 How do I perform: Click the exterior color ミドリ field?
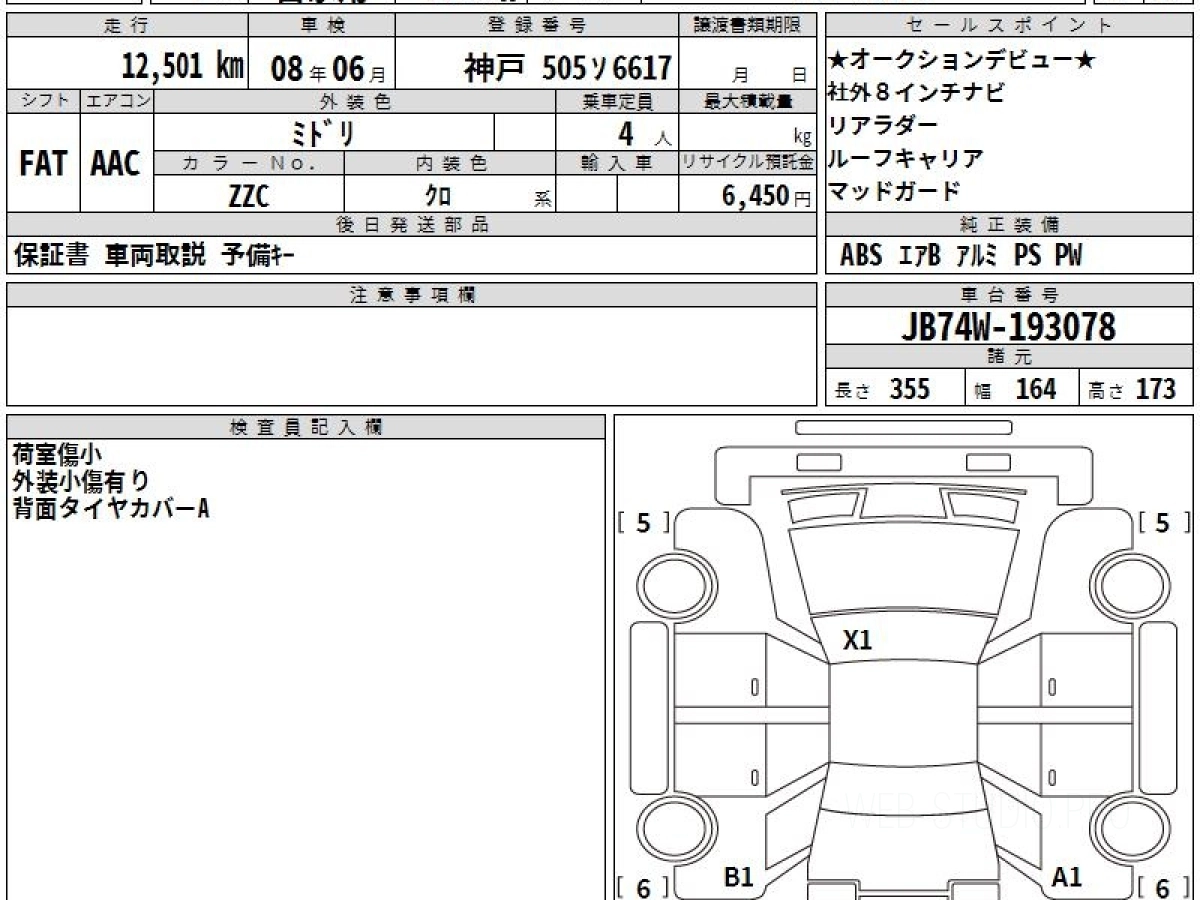[325, 133]
